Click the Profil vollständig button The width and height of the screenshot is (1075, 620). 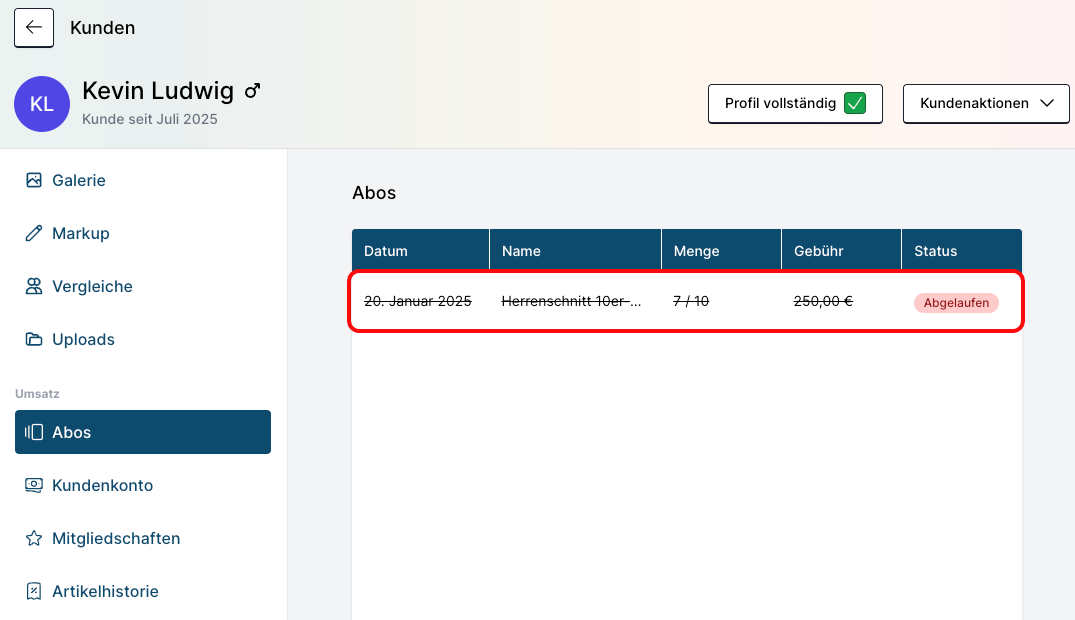click(x=780, y=103)
